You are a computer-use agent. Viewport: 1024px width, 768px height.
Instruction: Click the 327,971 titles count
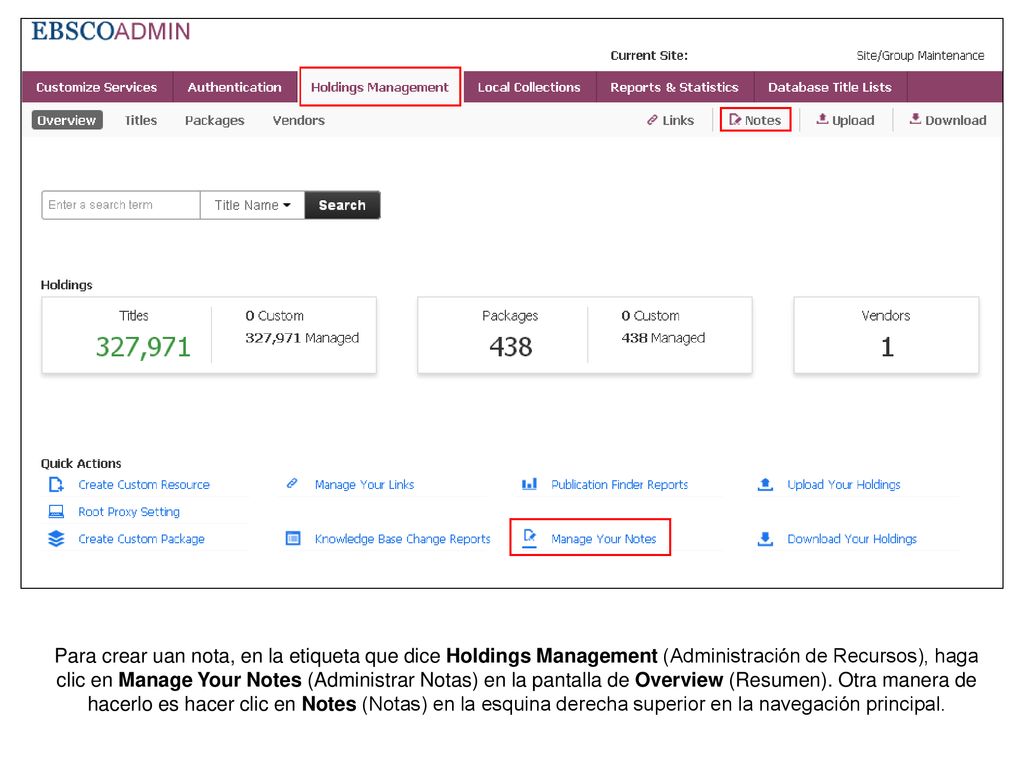(143, 347)
